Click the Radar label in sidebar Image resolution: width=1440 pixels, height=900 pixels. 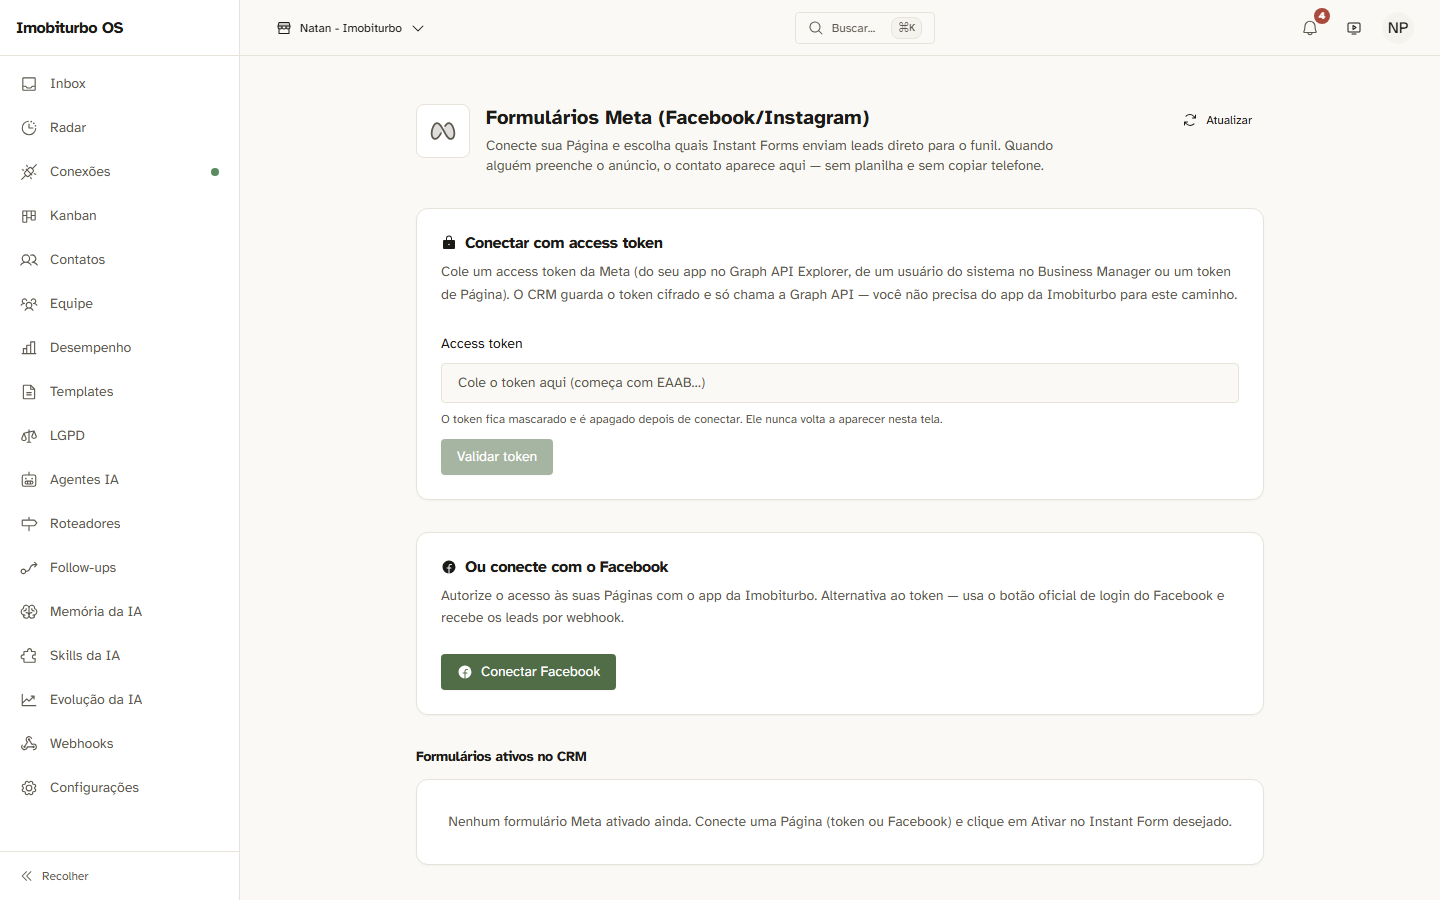coord(68,128)
